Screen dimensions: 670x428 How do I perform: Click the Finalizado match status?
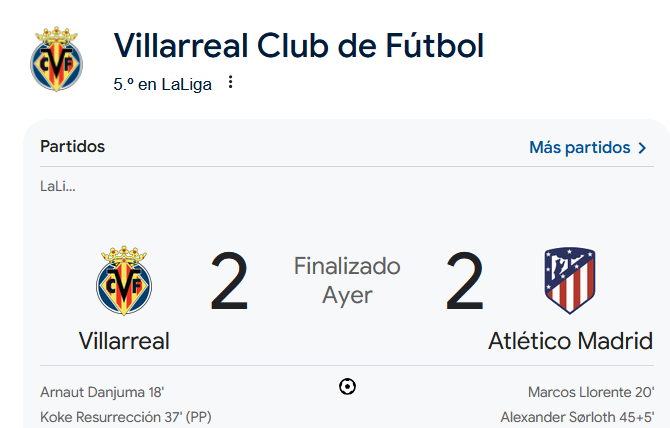pyautogui.click(x=347, y=266)
